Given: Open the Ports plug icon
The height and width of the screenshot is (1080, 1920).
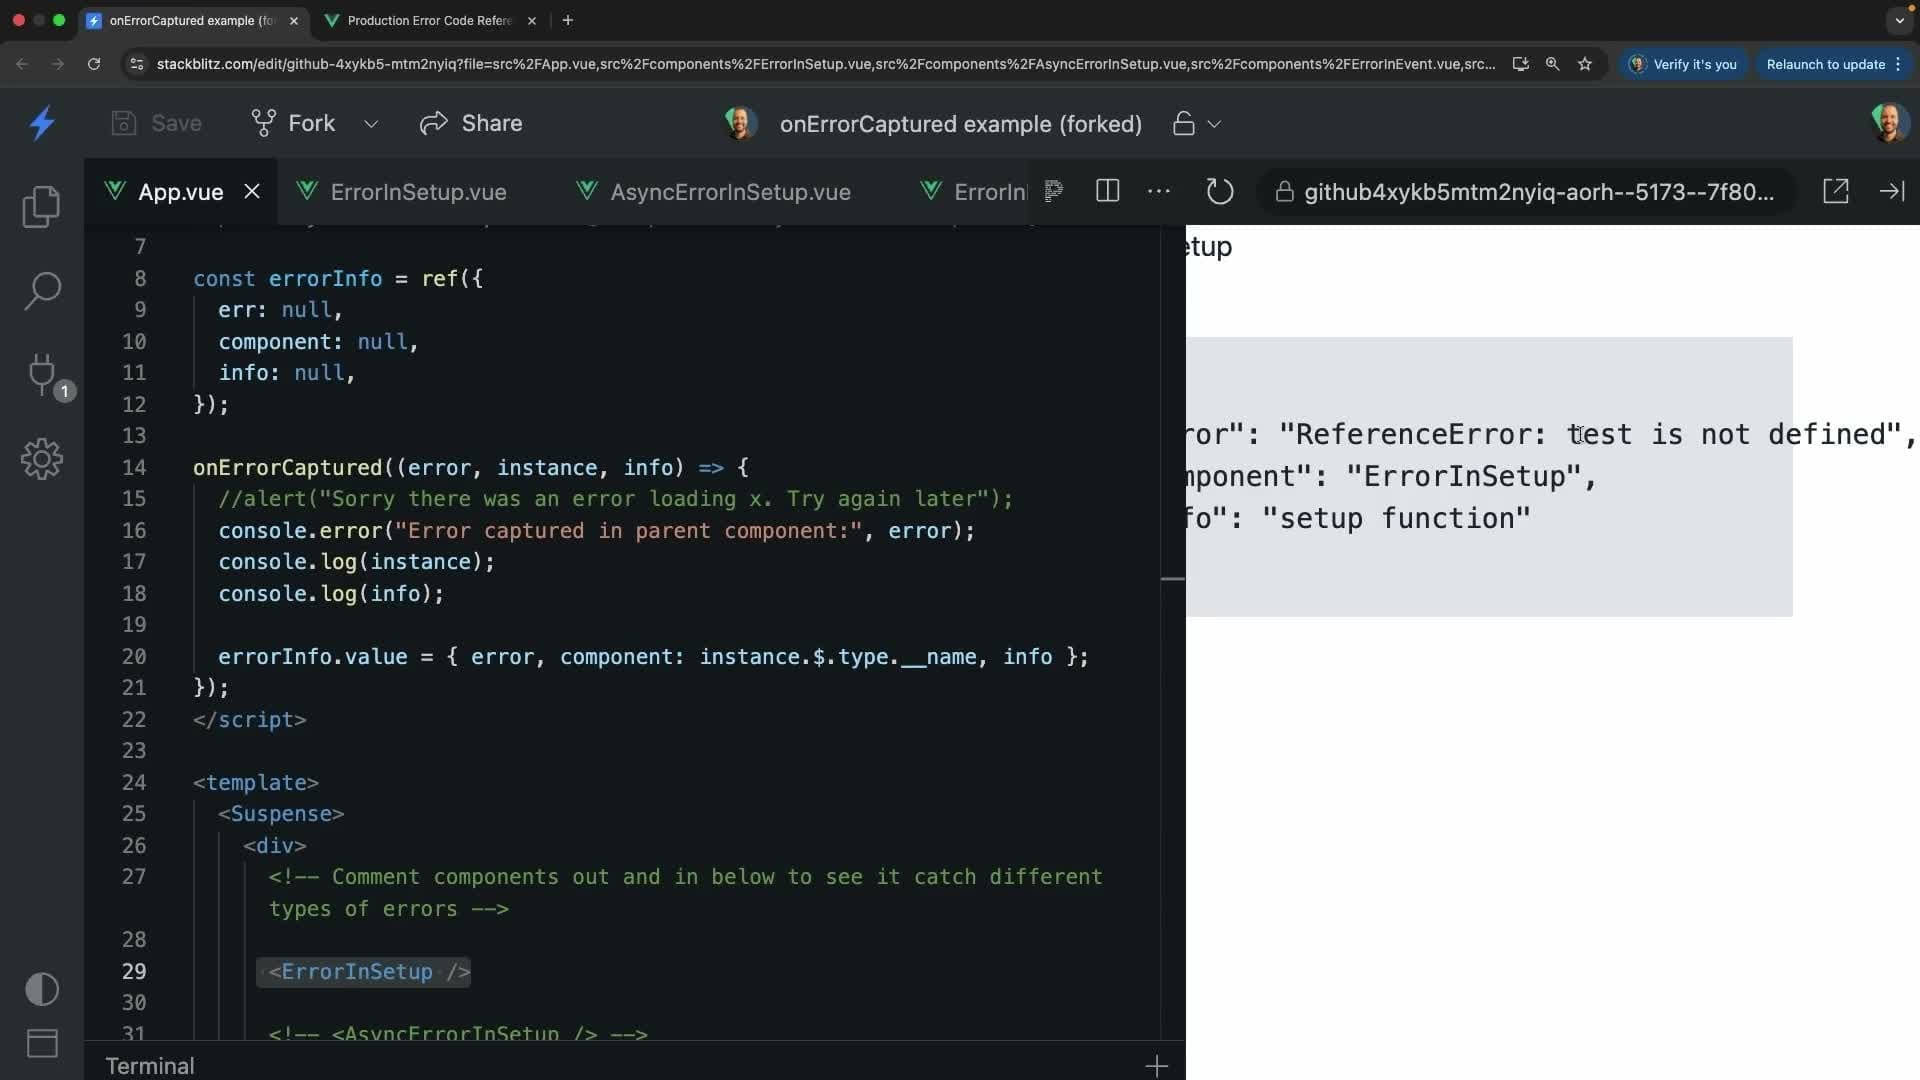Looking at the screenshot, I should point(42,373).
